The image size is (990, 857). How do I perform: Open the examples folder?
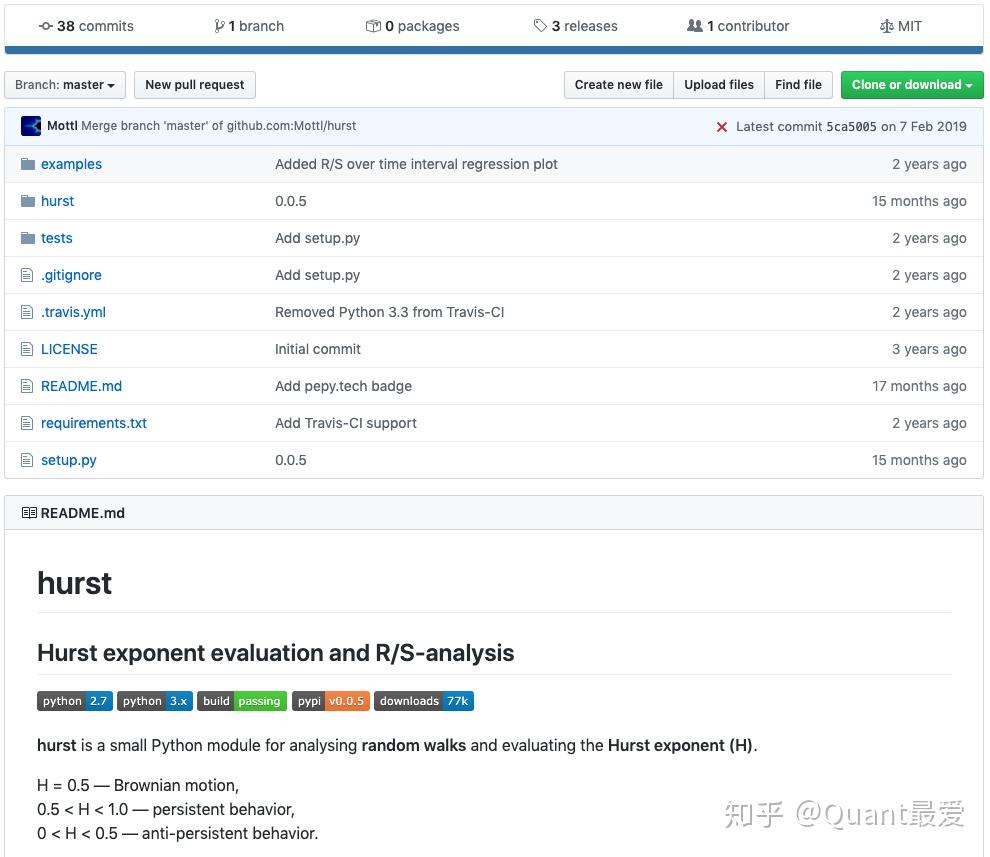(71, 164)
